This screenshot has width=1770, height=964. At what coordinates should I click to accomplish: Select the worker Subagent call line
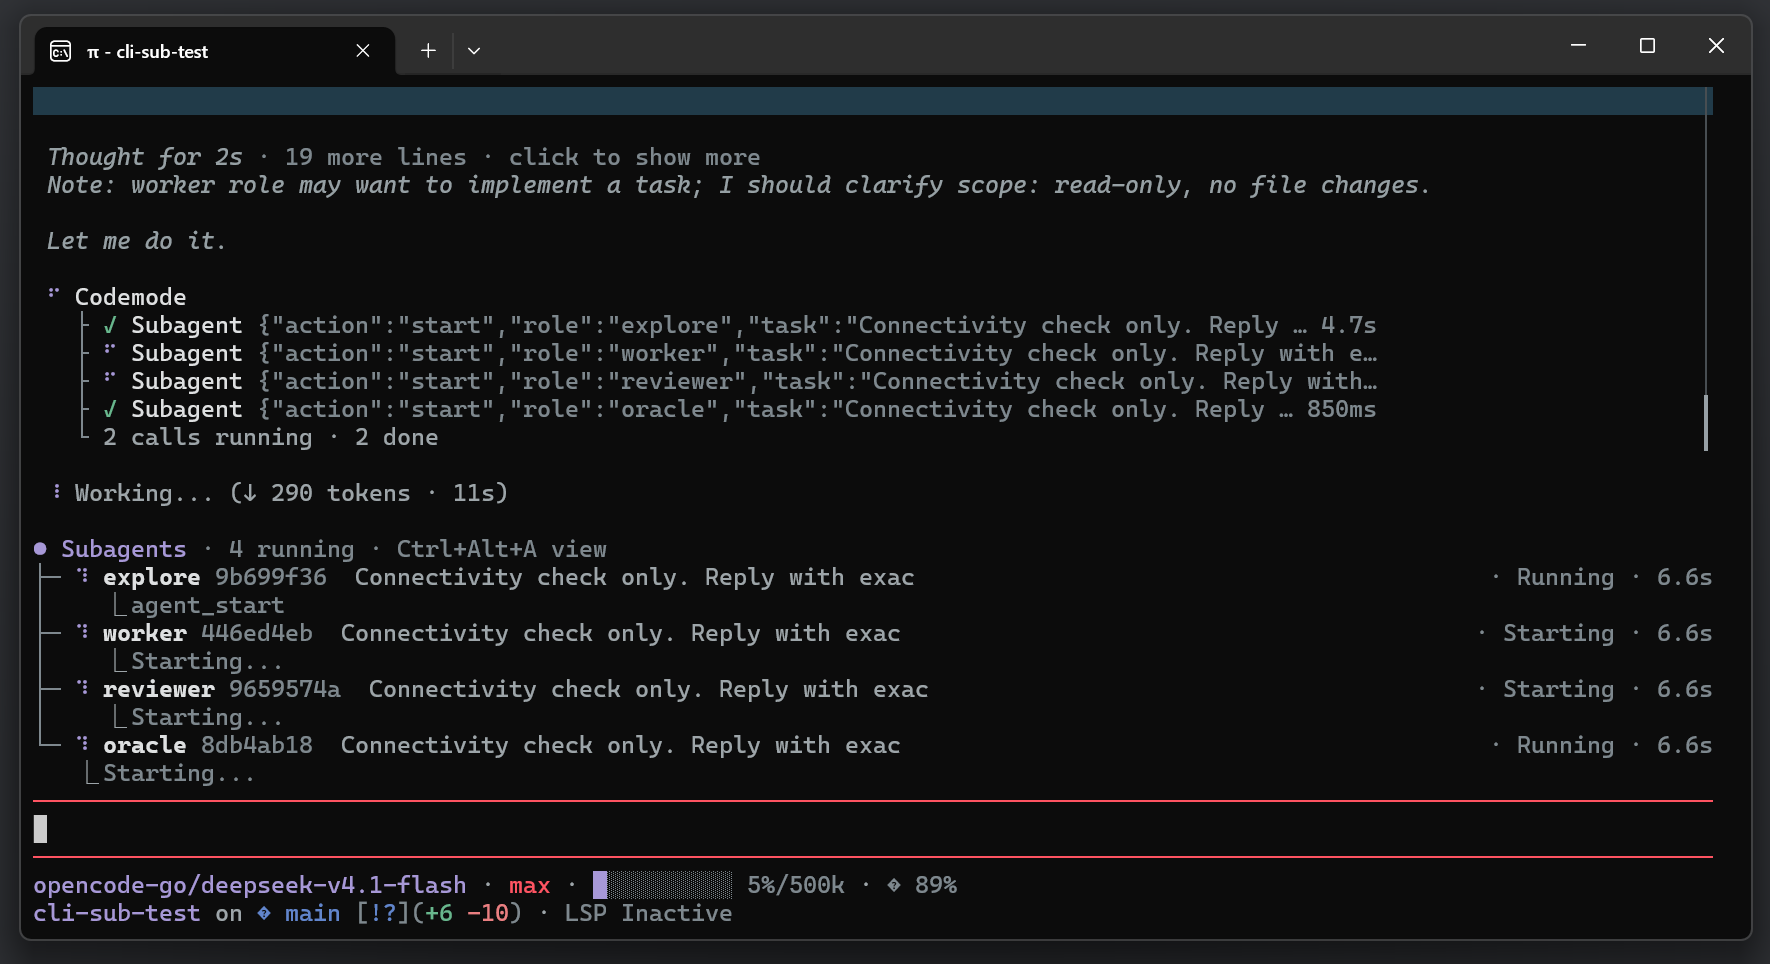pyautogui.click(x=753, y=353)
